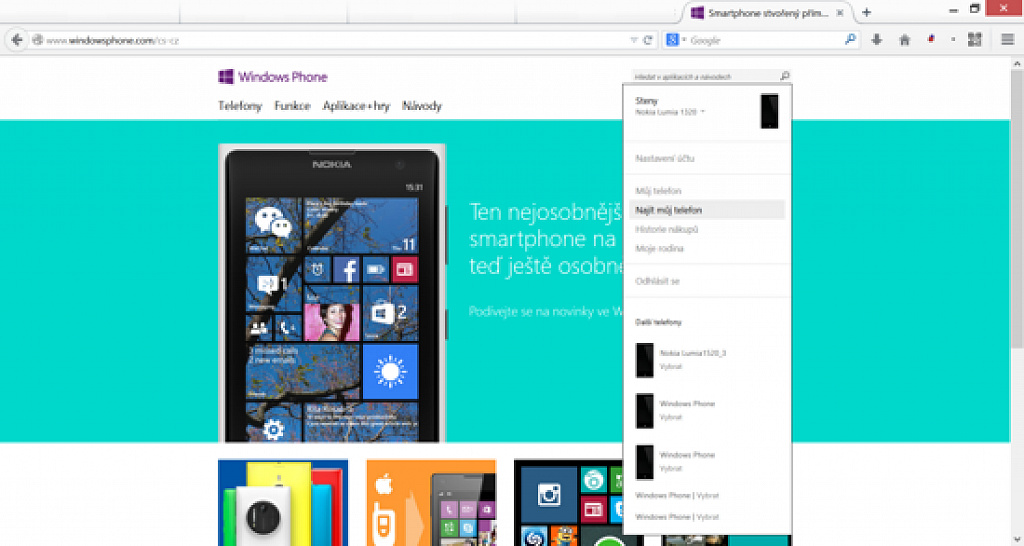Click the Nokia Lumia phone hero image
The width and height of the screenshot is (1024, 546).
[x=332, y=293]
